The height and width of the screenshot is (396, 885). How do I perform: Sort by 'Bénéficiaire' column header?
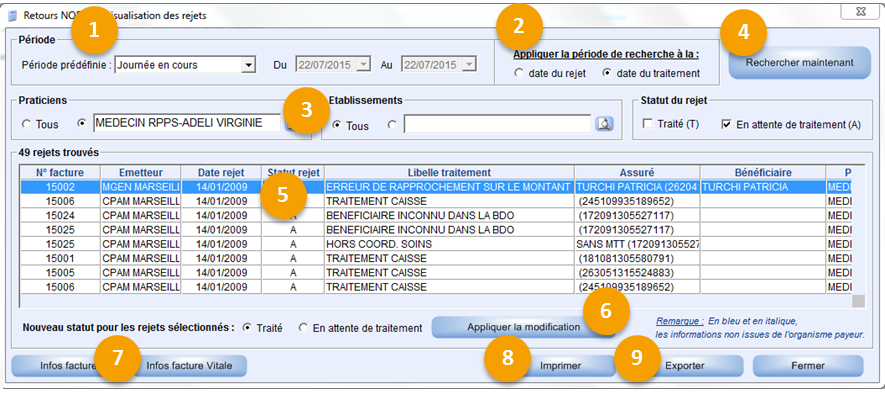coord(763,173)
